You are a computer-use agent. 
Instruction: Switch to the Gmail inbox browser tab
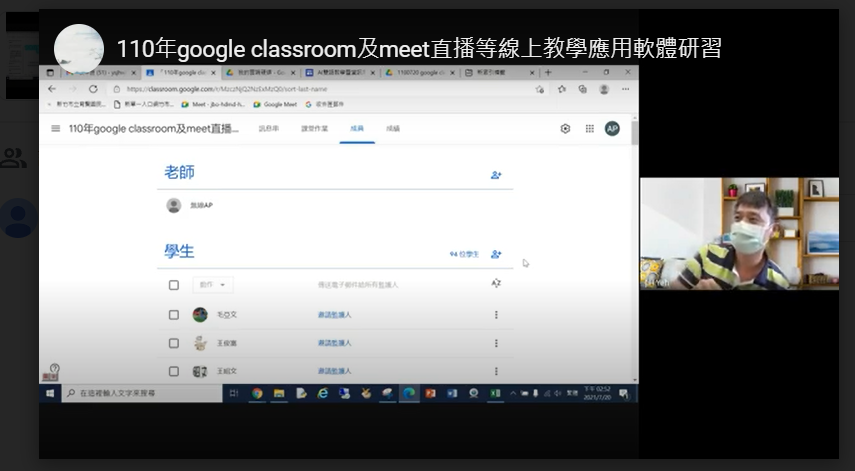tap(100, 72)
